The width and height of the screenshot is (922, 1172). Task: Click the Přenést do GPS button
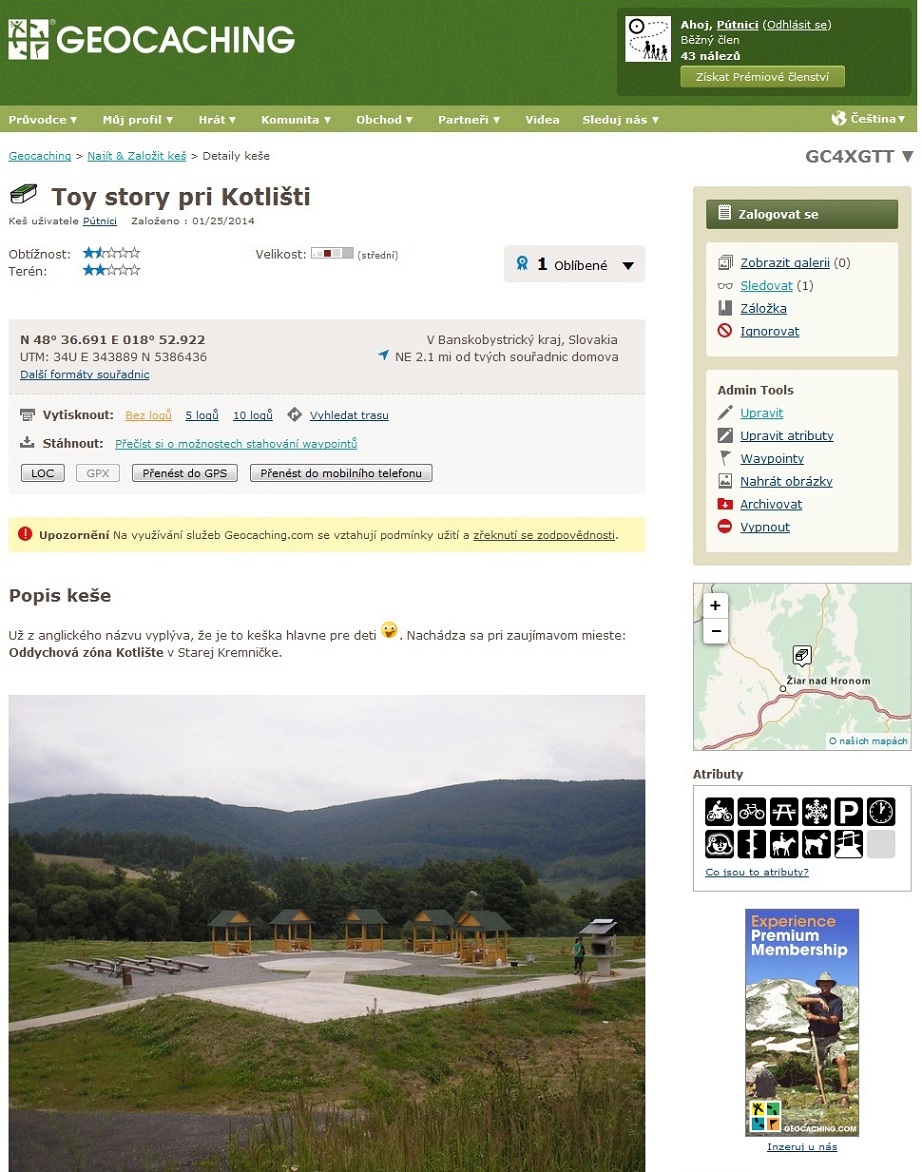185,473
